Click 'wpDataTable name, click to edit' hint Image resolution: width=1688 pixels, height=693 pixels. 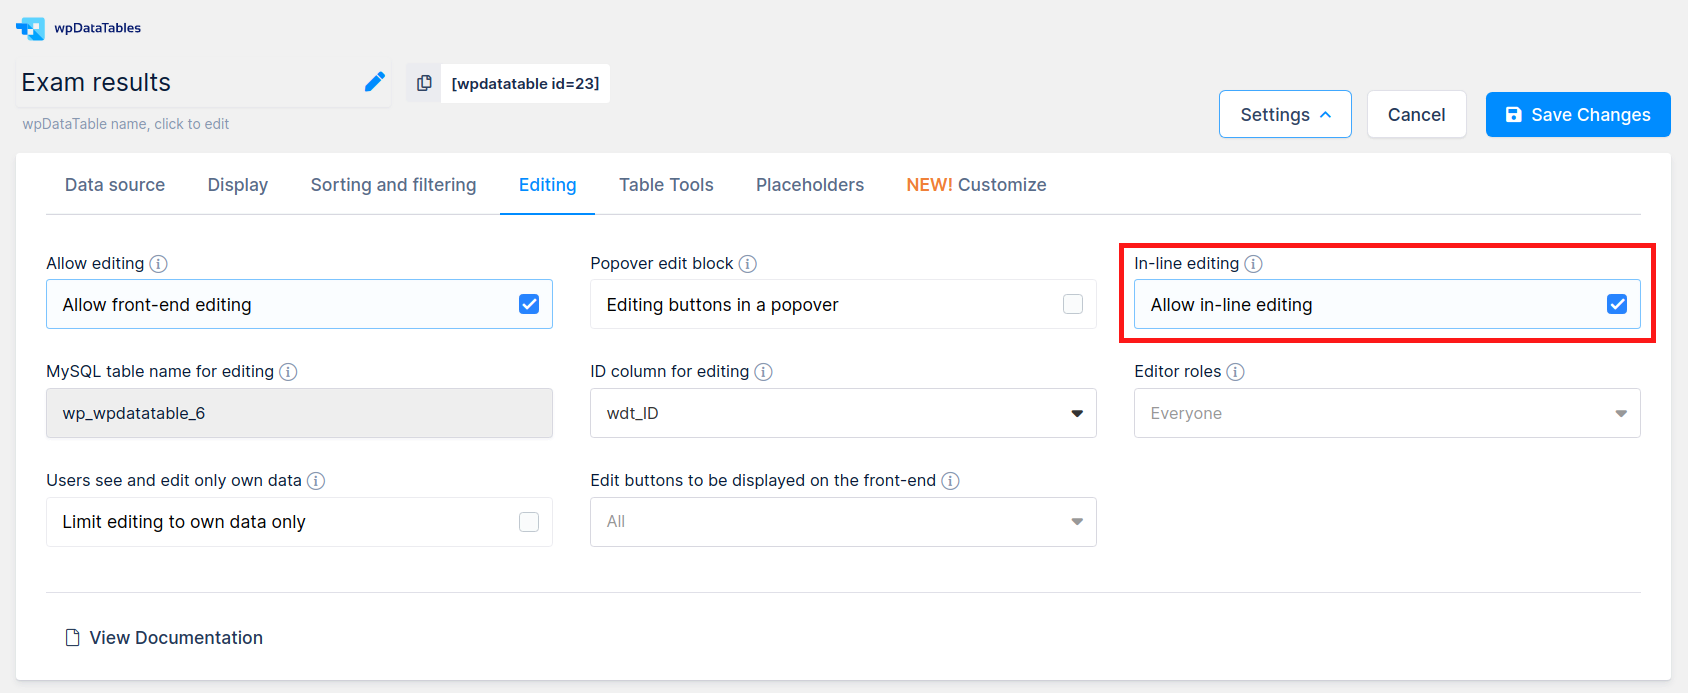click(x=126, y=124)
